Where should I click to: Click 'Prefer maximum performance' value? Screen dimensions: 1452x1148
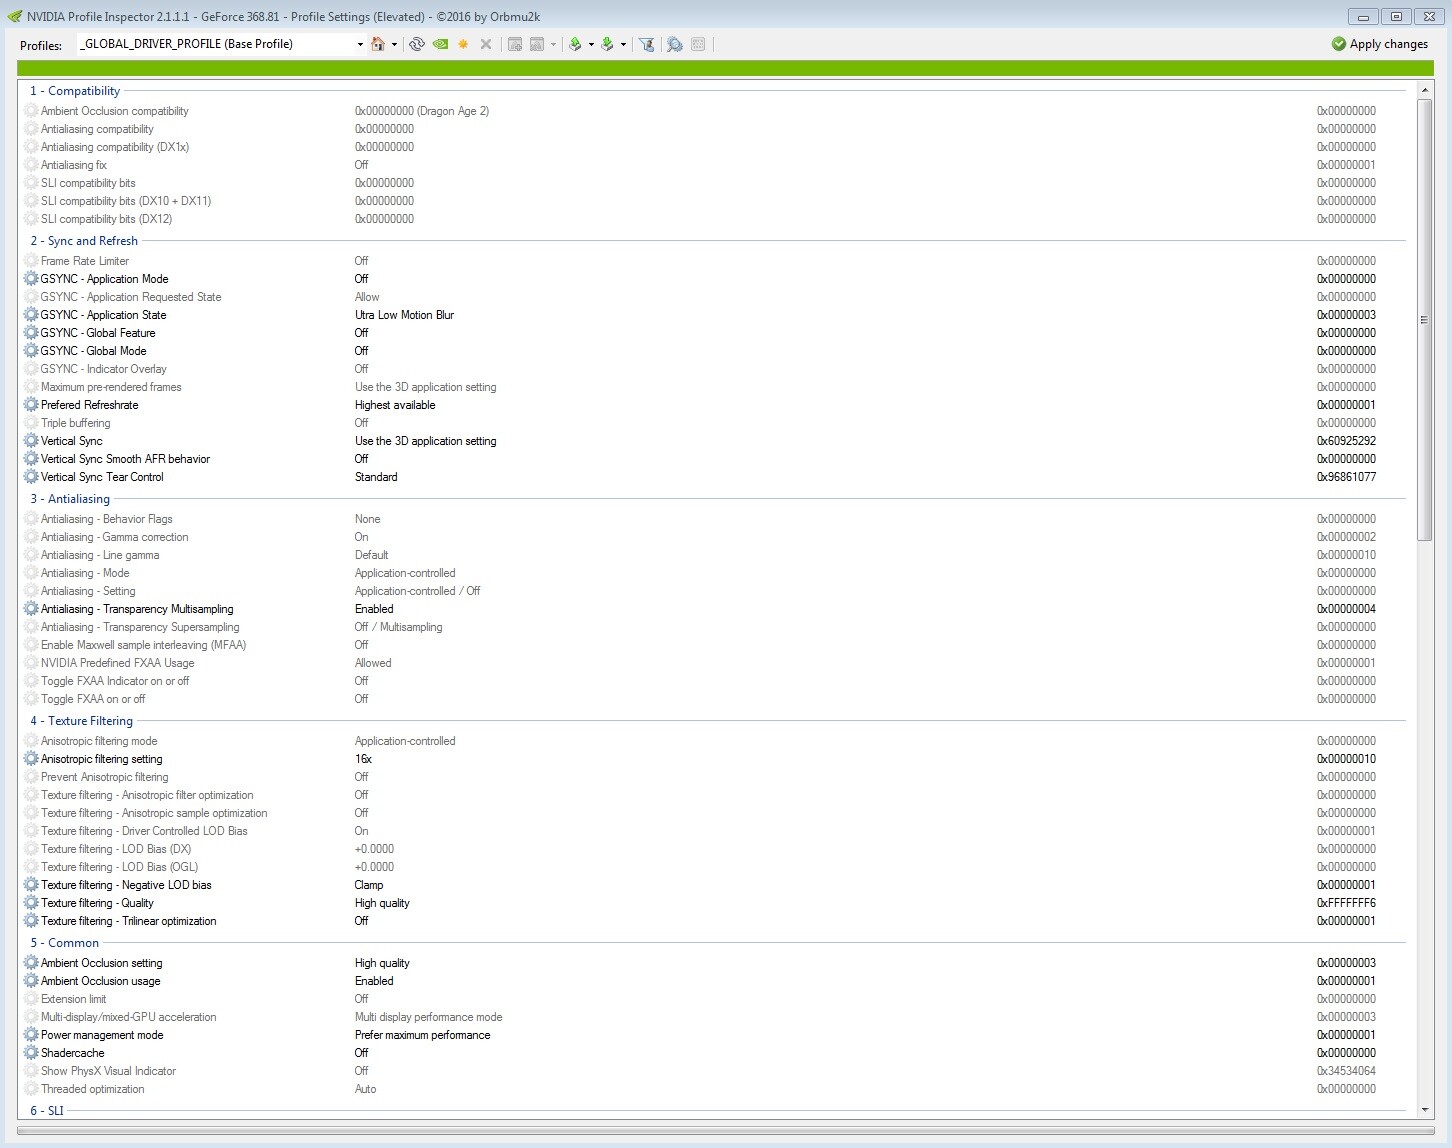click(422, 1035)
